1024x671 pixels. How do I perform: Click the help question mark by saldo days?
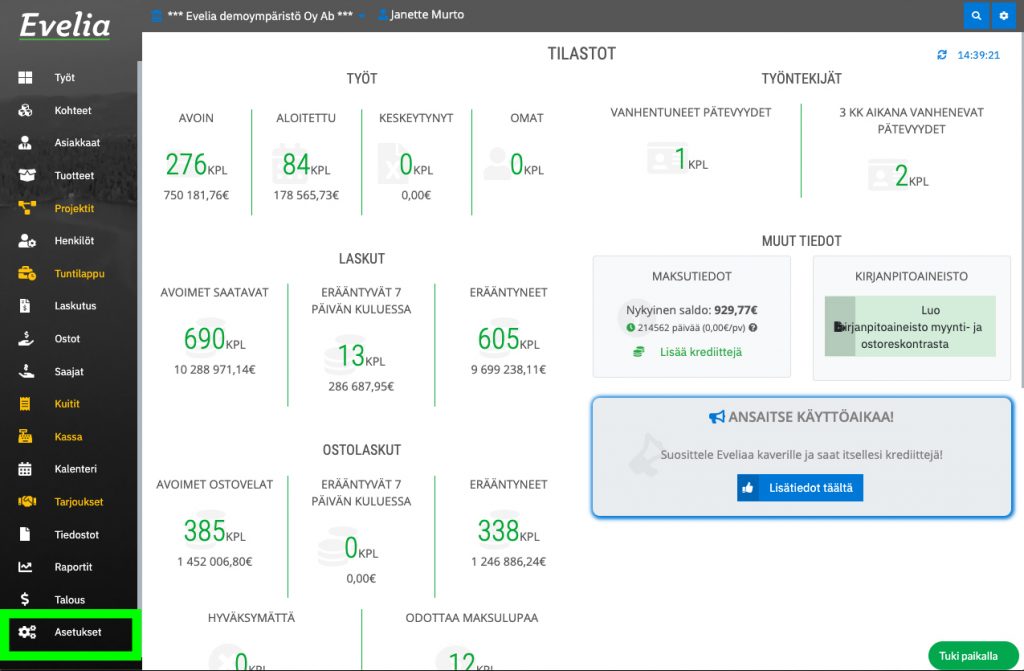753,328
